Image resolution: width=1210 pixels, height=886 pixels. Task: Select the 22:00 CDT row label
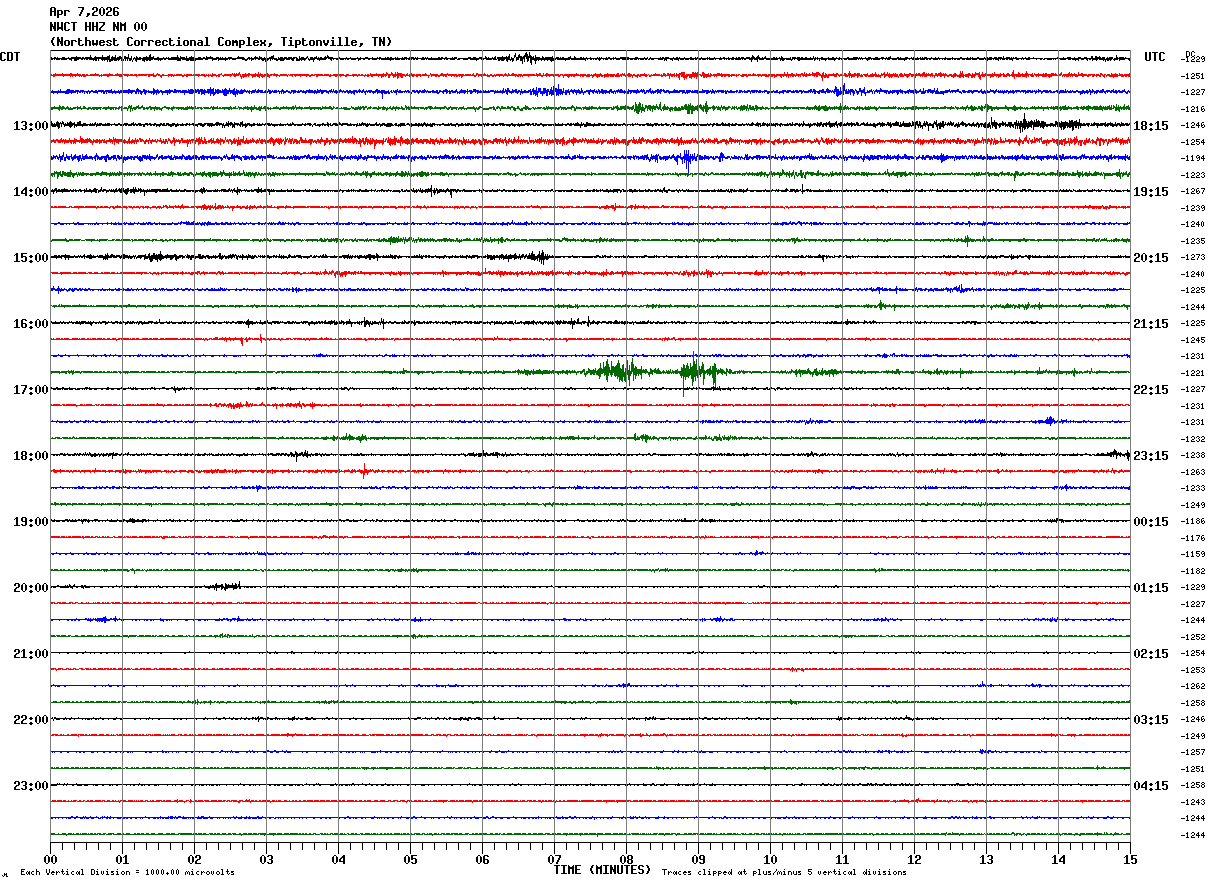(x=31, y=720)
